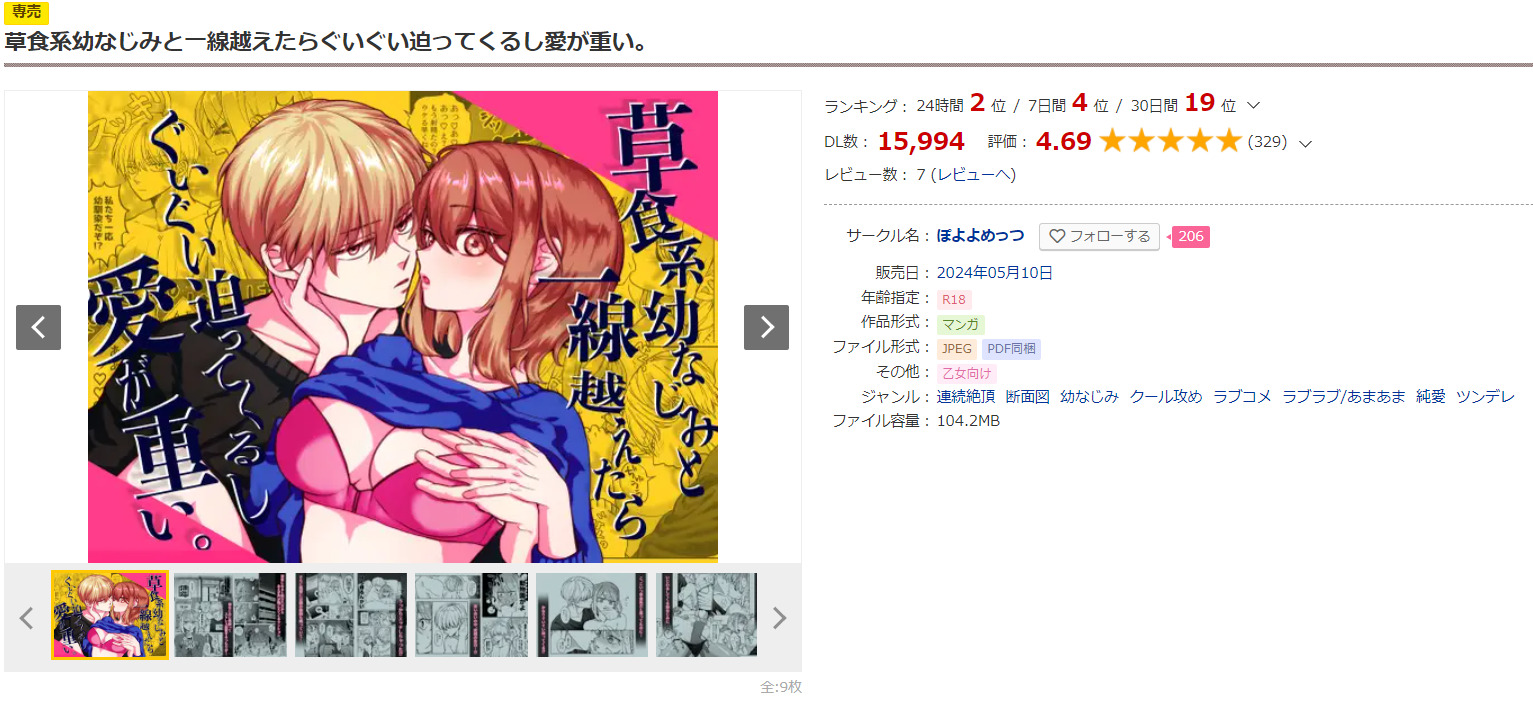This screenshot has width=1533, height=703.
Task: Select the 乙女向け tag
Action: point(967,373)
